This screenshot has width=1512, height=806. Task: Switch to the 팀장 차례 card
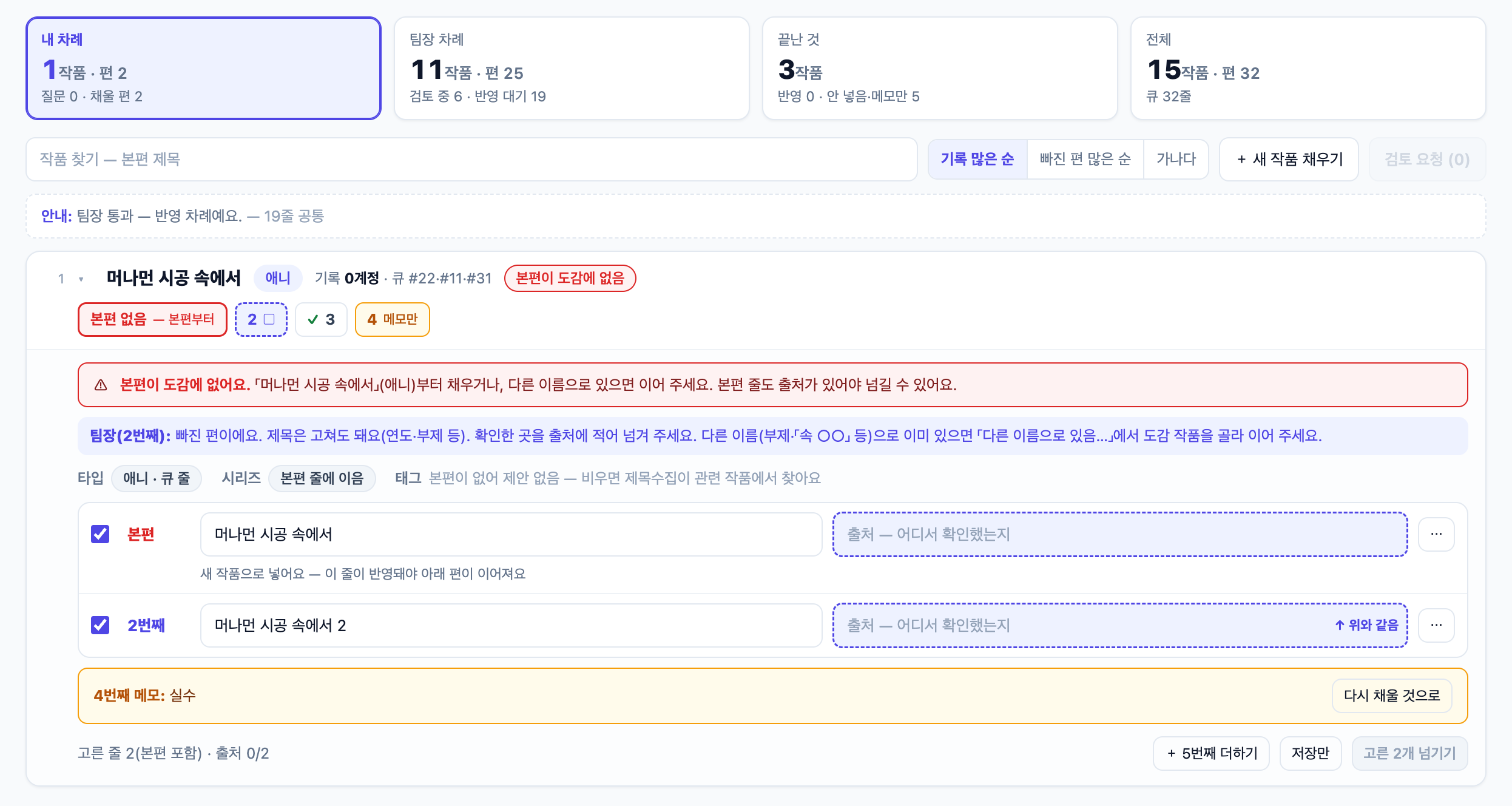[571, 68]
